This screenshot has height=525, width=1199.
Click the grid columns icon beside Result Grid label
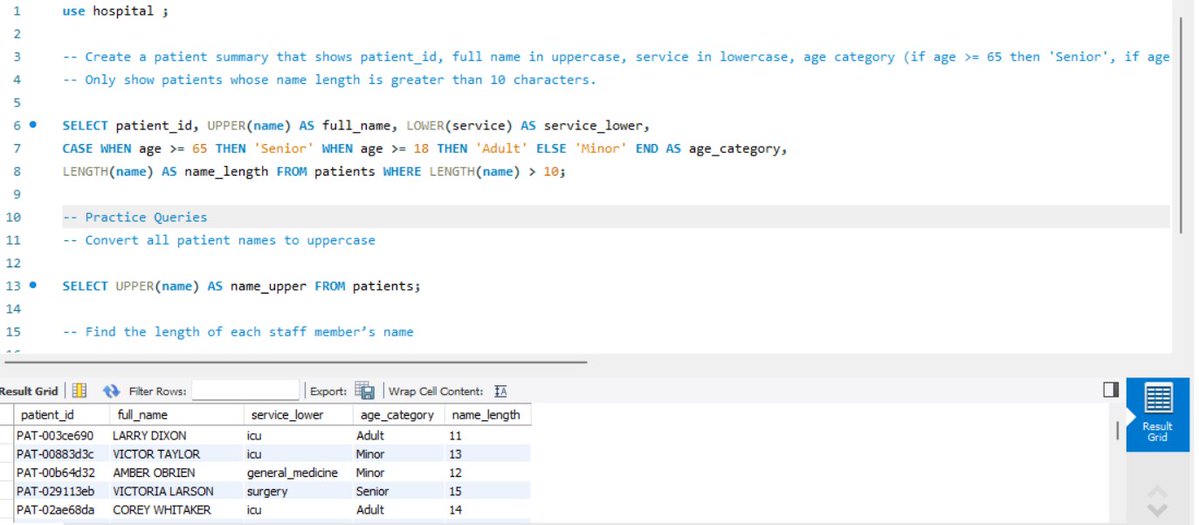[x=79, y=391]
